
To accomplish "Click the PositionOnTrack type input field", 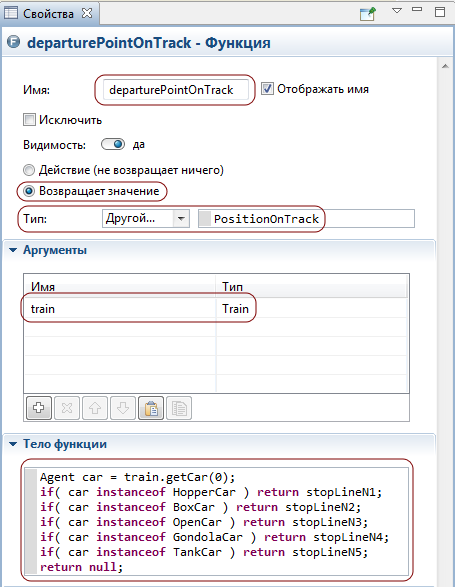I will [306, 219].
